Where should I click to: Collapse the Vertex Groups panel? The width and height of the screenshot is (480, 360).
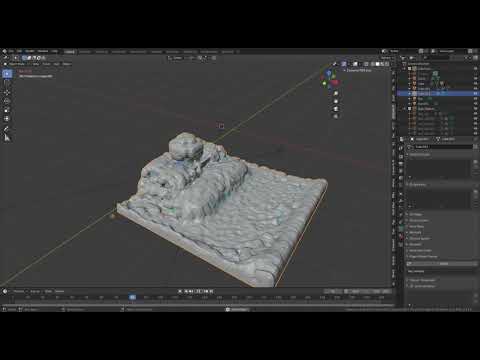420,155
